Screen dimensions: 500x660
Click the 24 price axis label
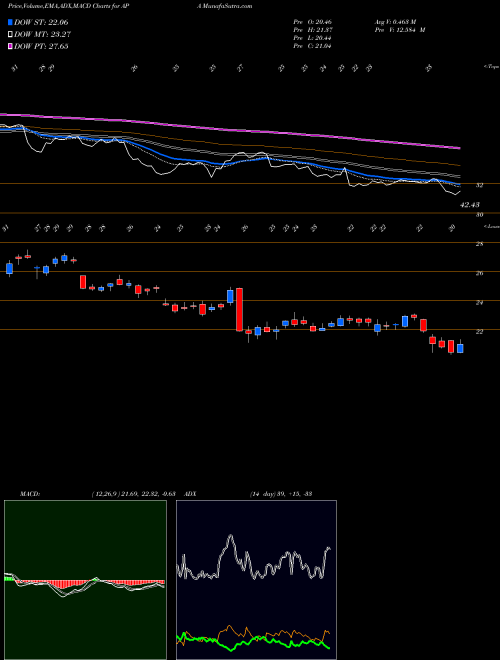[x=479, y=303]
